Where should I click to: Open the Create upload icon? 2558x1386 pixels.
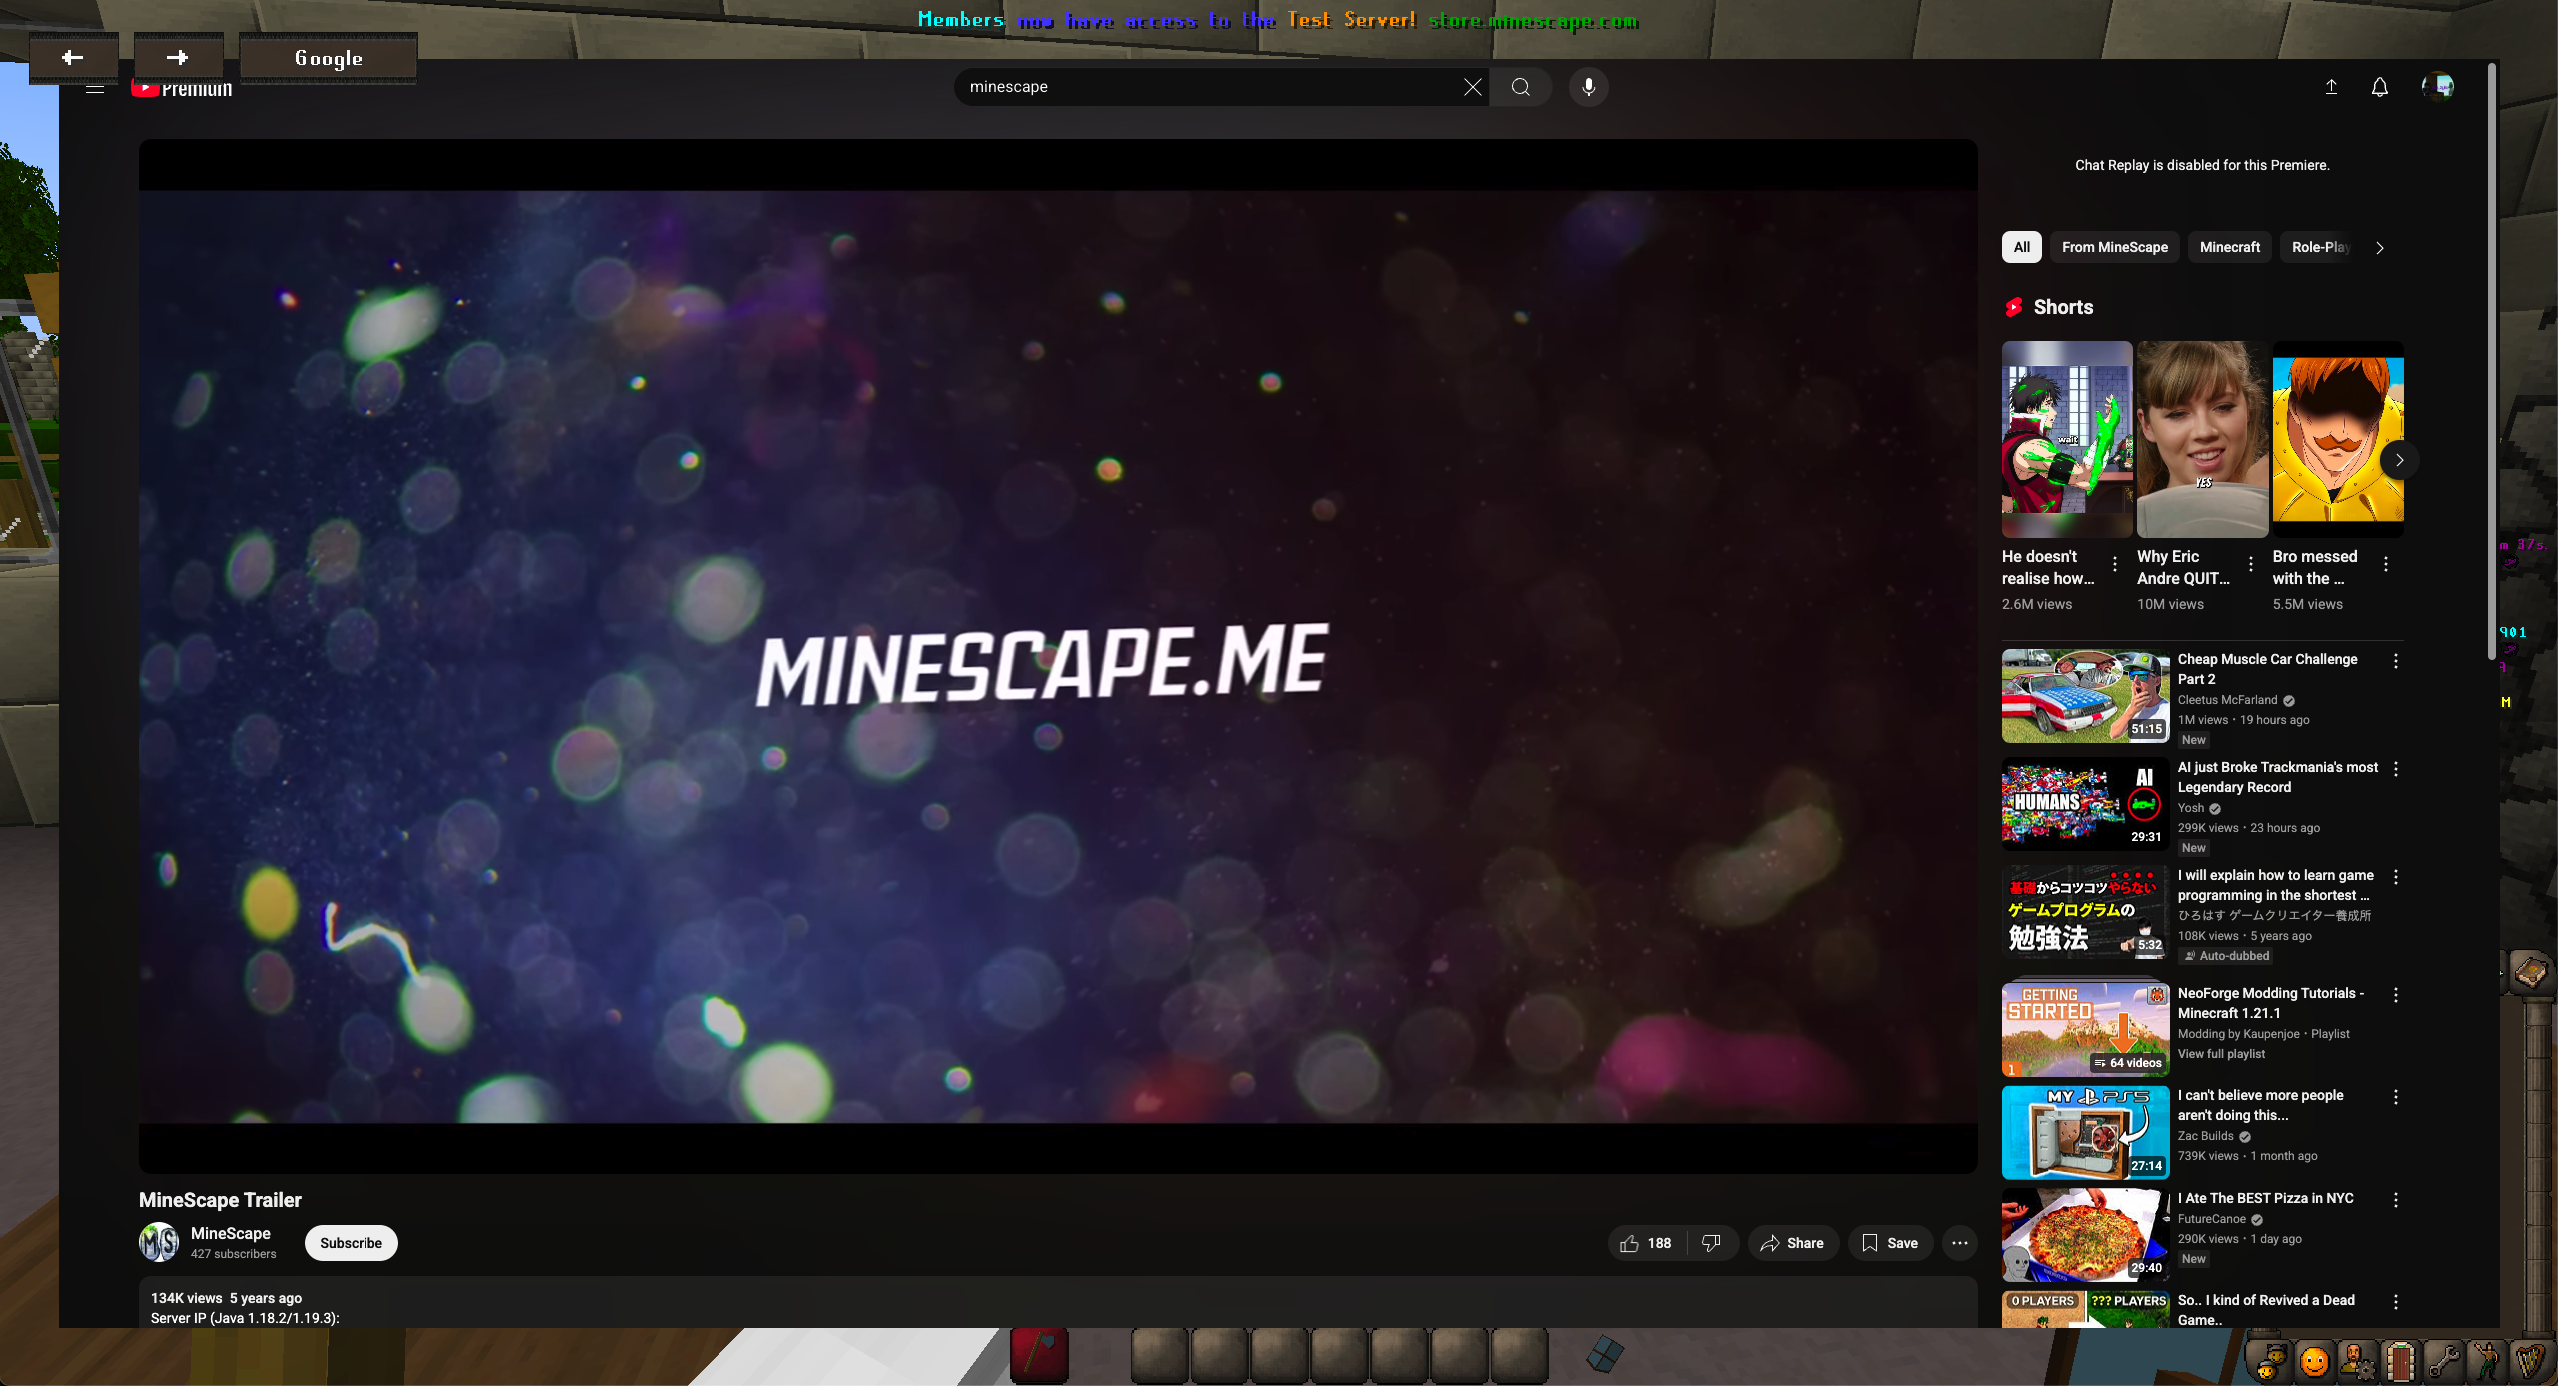point(2331,87)
